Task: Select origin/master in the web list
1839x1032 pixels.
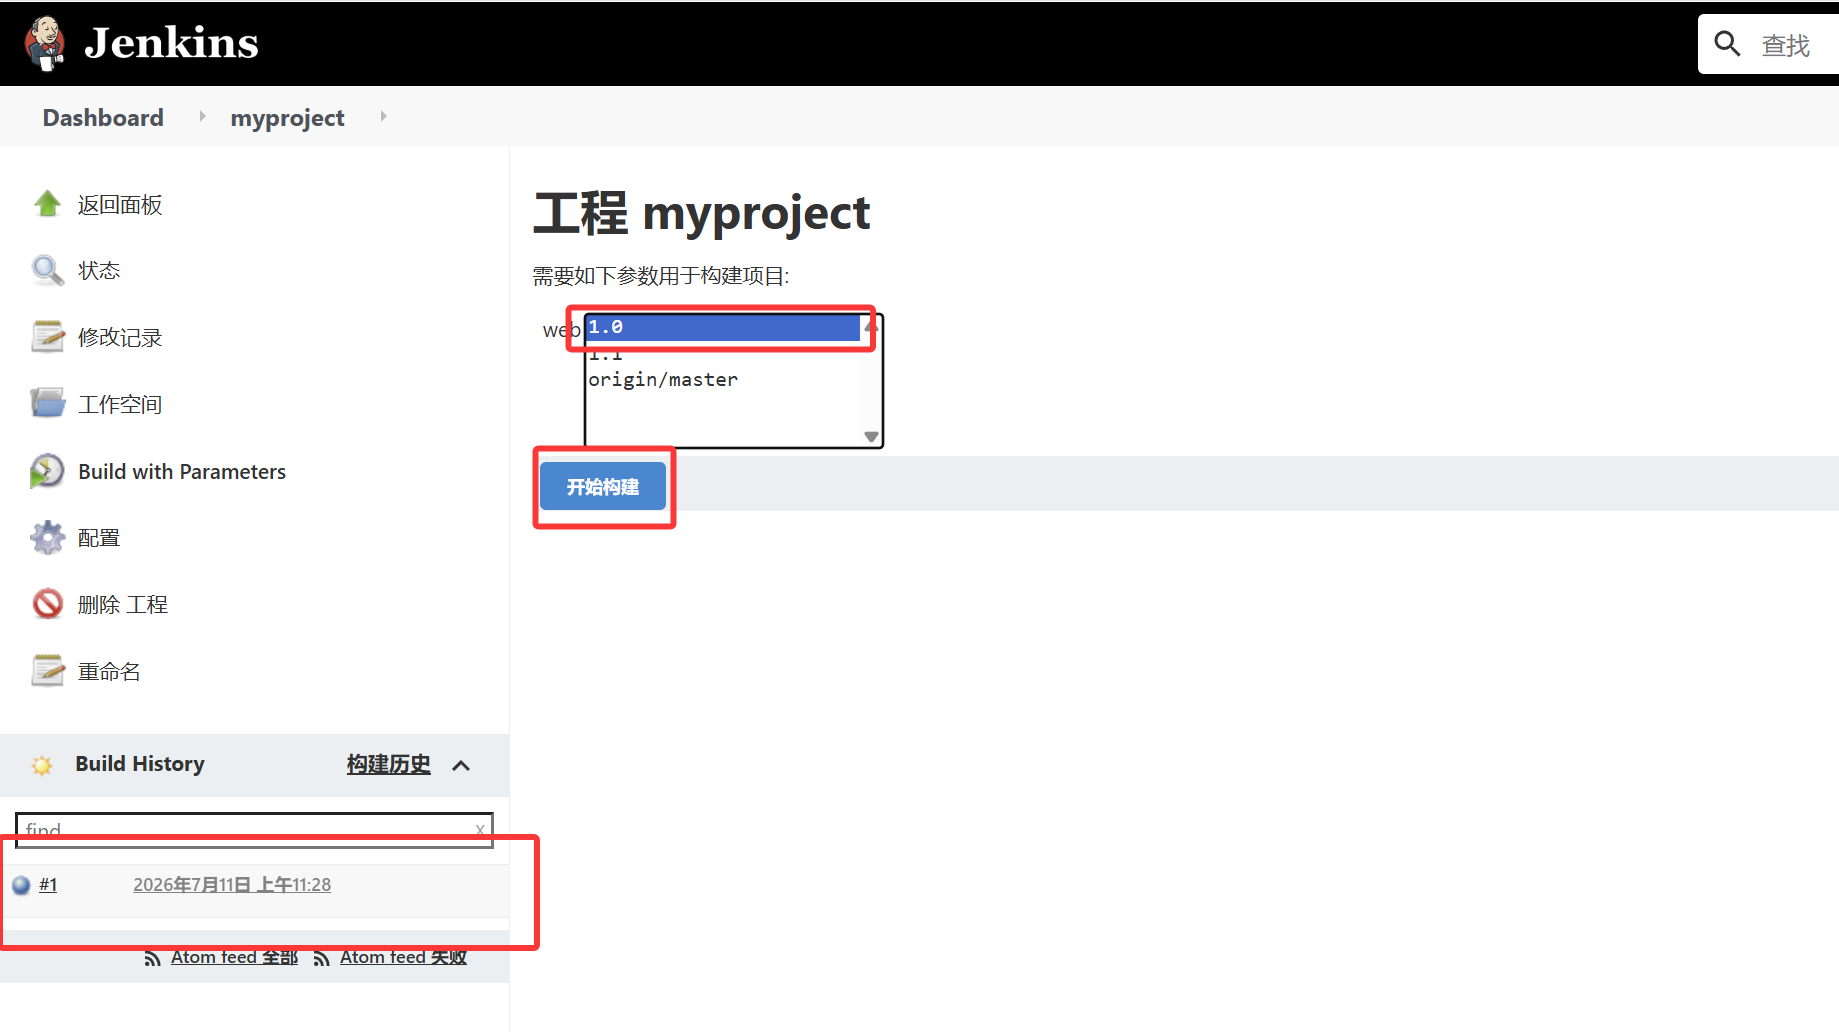Action: (x=723, y=380)
